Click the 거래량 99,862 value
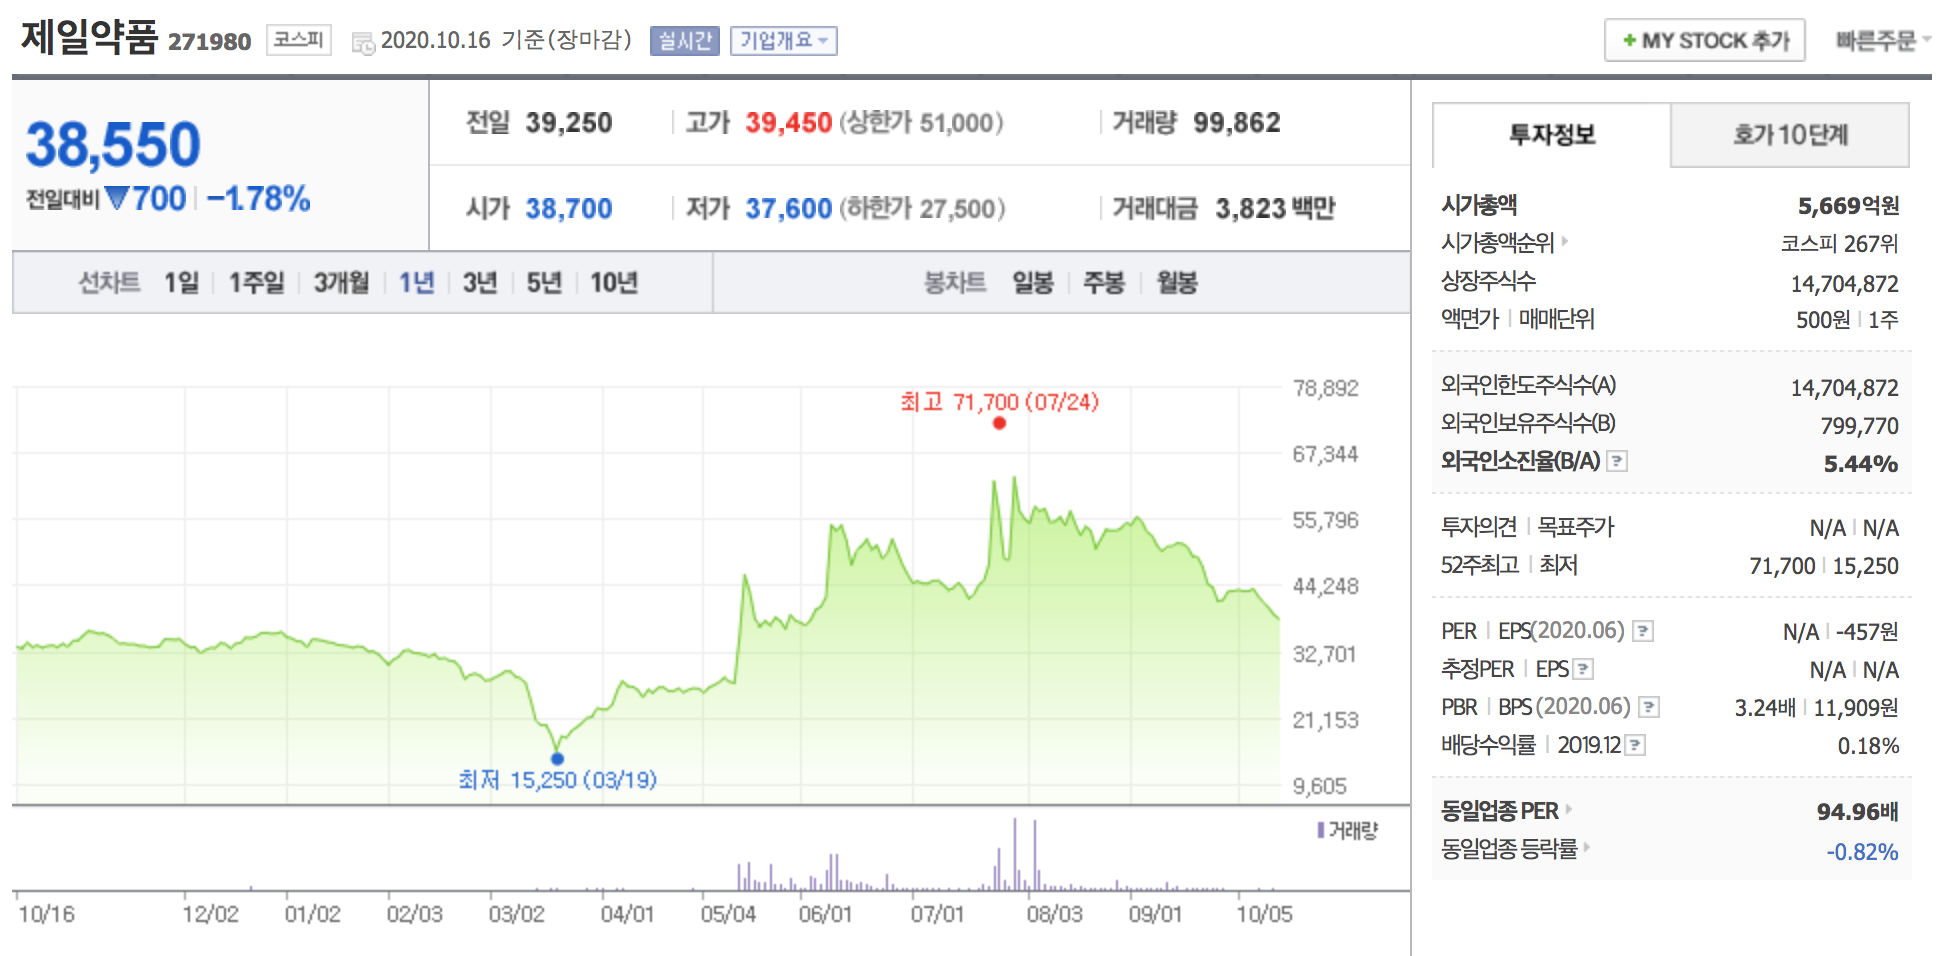The image size is (1946, 956). 1237,123
